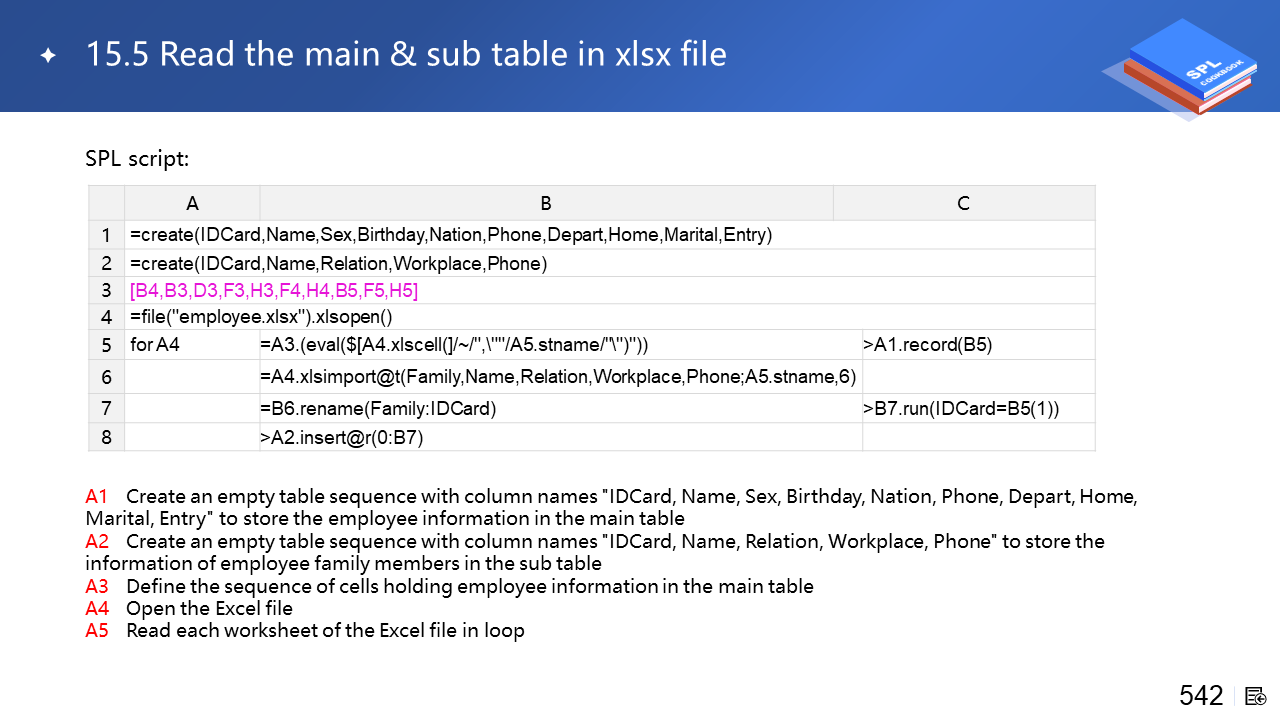The width and height of the screenshot is (1280, 720).
Task: Click the magenta cell sequence in row 3
Action: [x=274, y=291]
